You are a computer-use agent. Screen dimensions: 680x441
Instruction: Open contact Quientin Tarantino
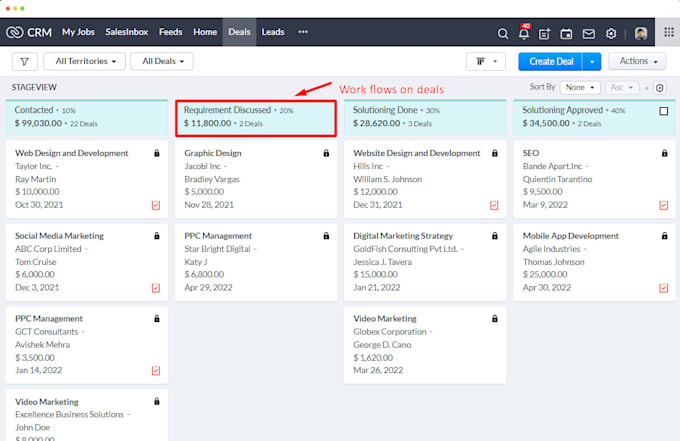coord(557,179)
